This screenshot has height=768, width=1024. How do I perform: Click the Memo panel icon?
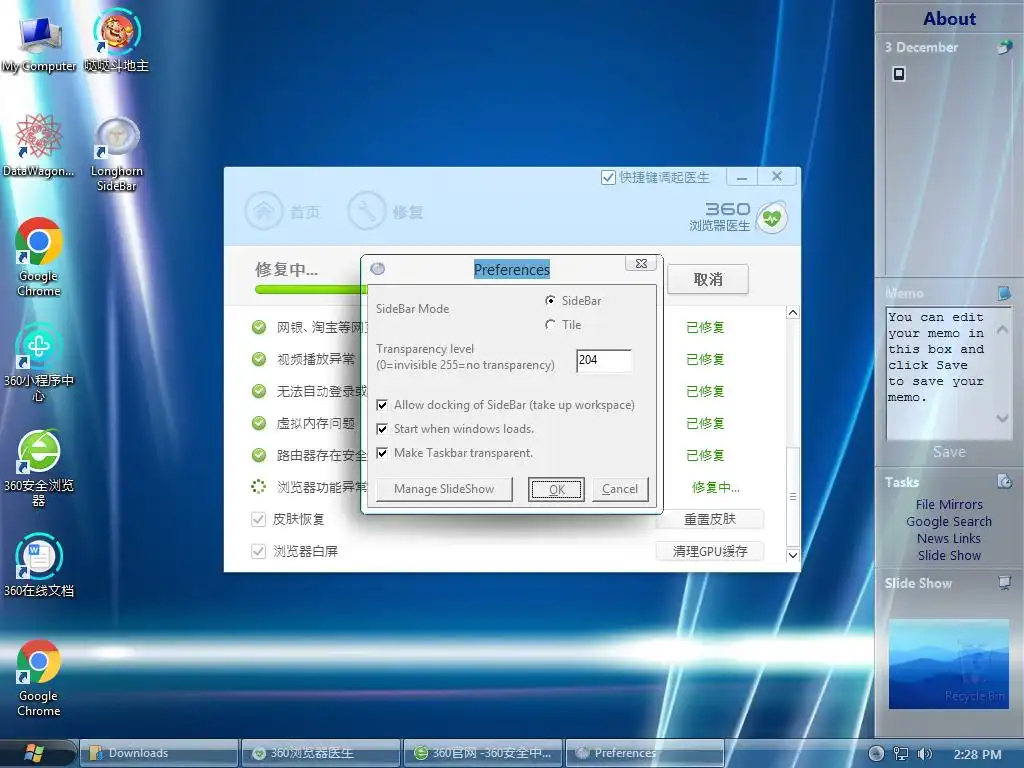[x=1004, y=293]
